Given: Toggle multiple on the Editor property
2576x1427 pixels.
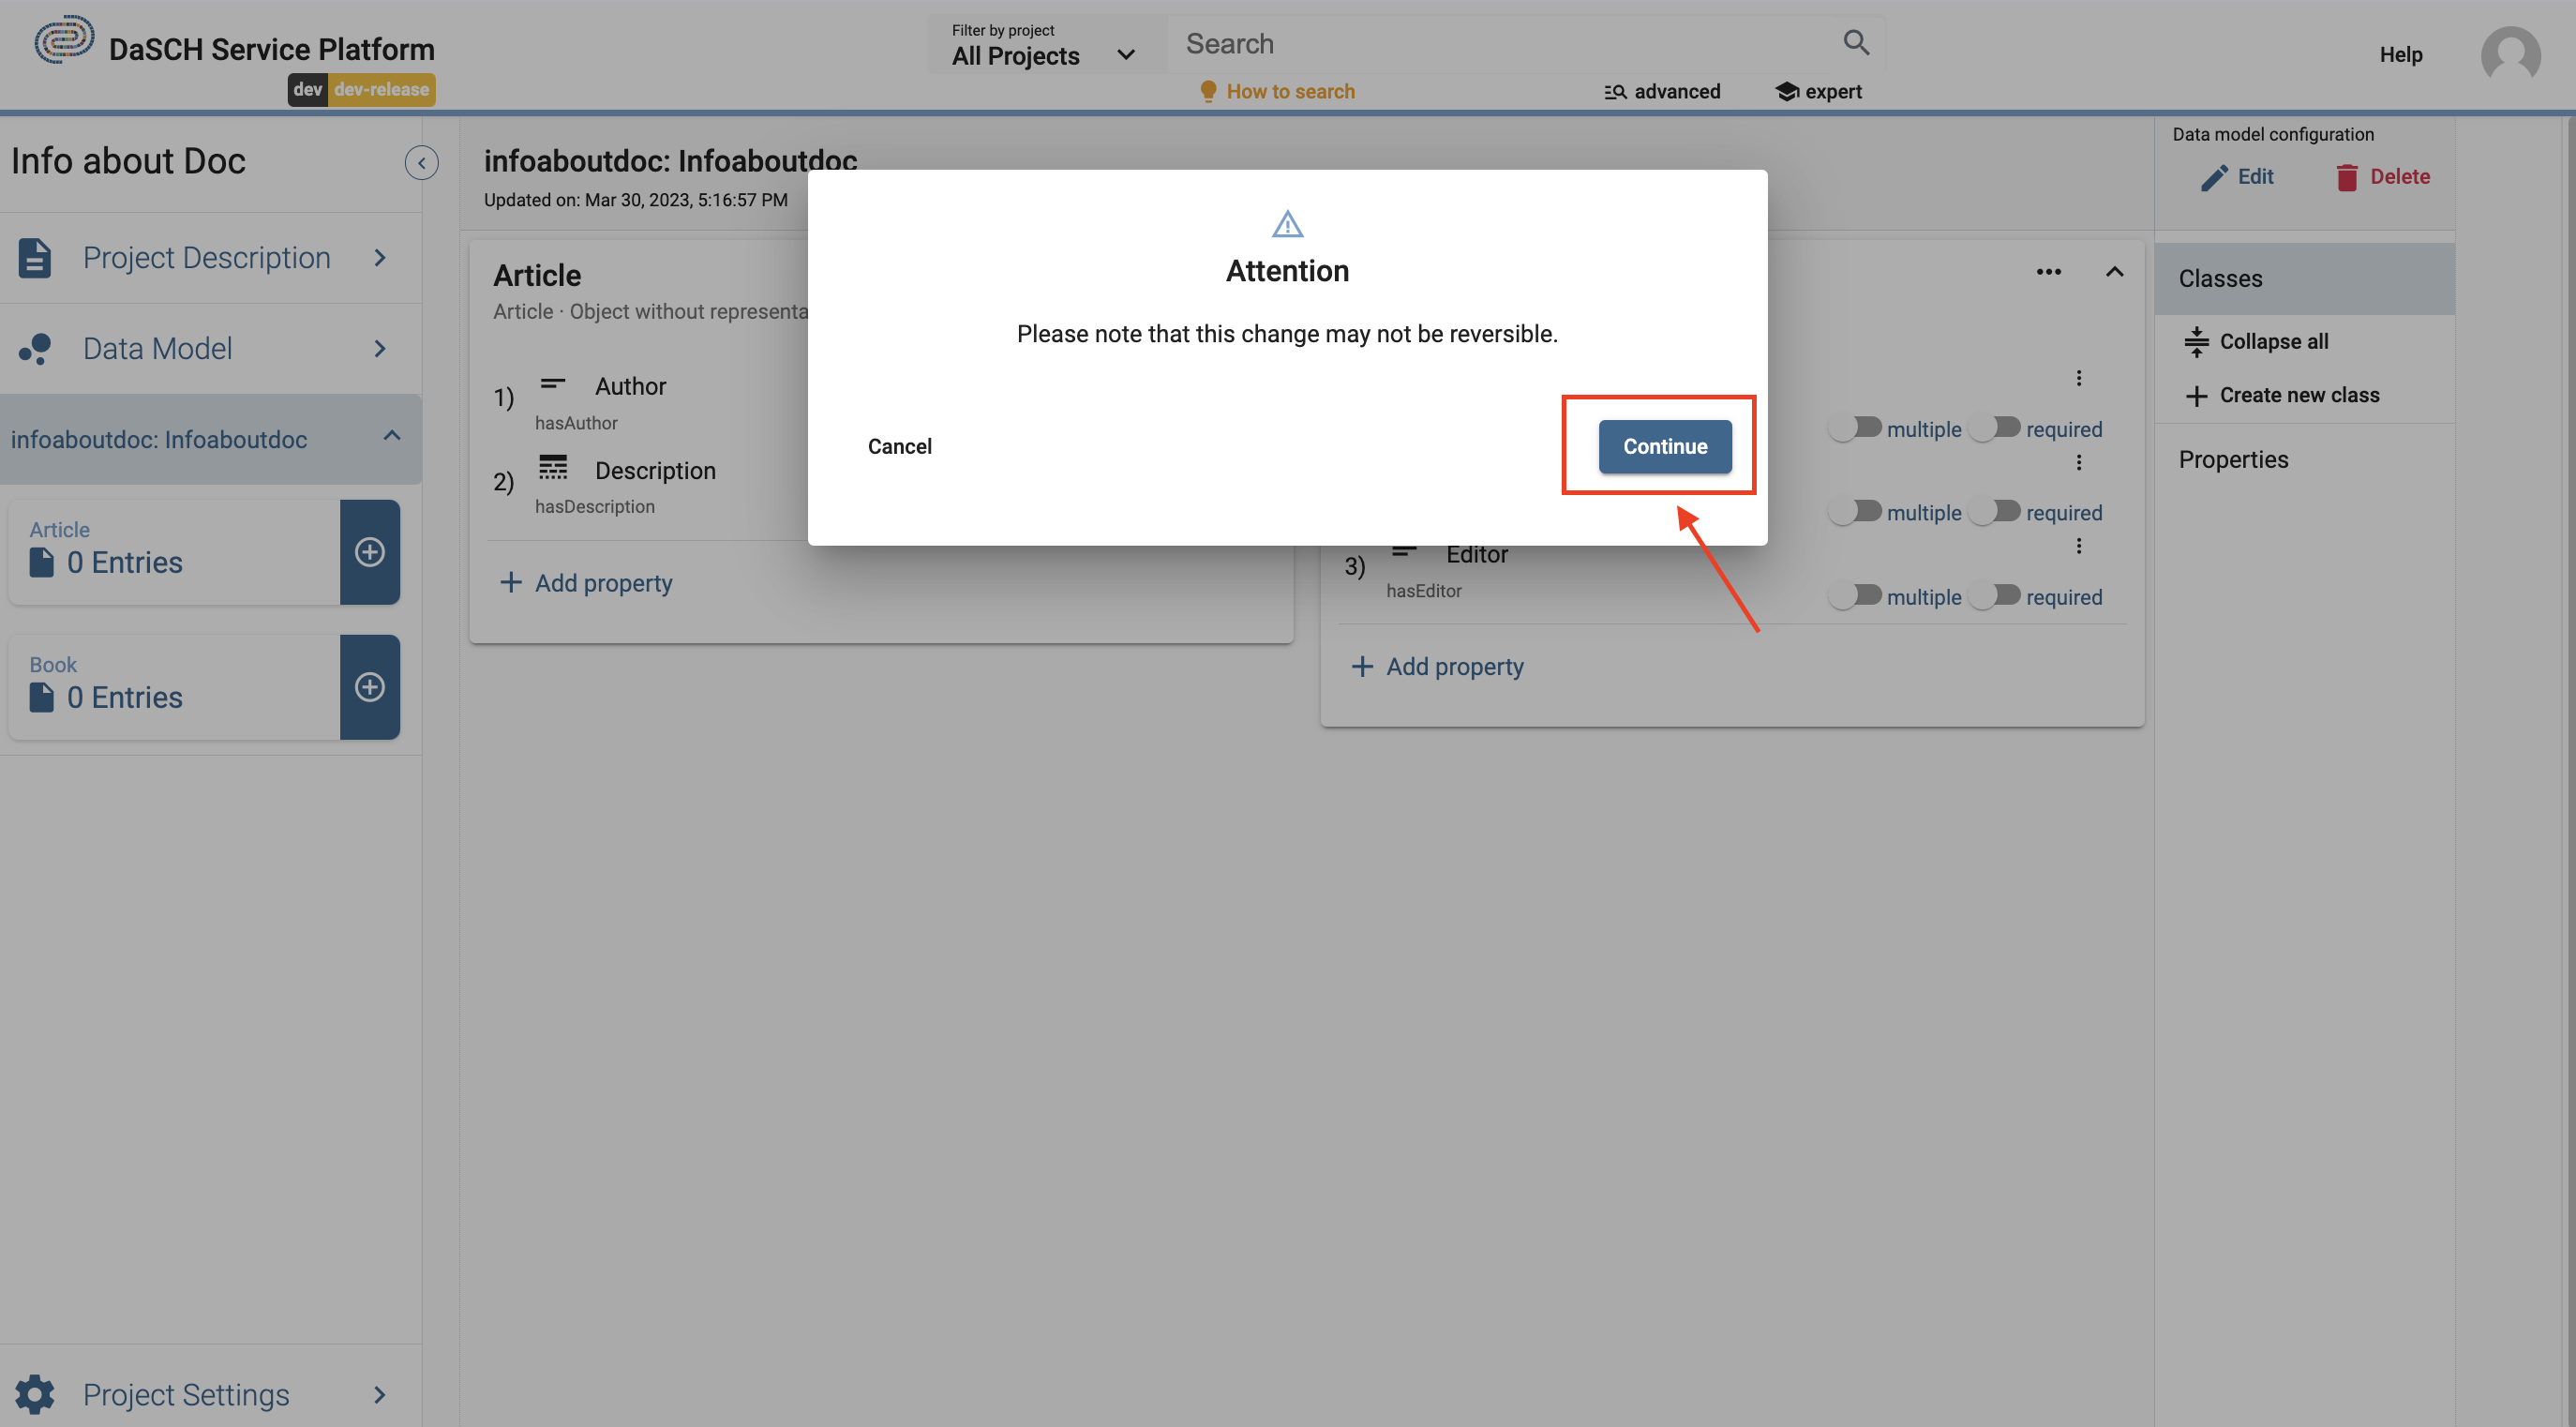Looking at the screenshot, I should 1855,595.
